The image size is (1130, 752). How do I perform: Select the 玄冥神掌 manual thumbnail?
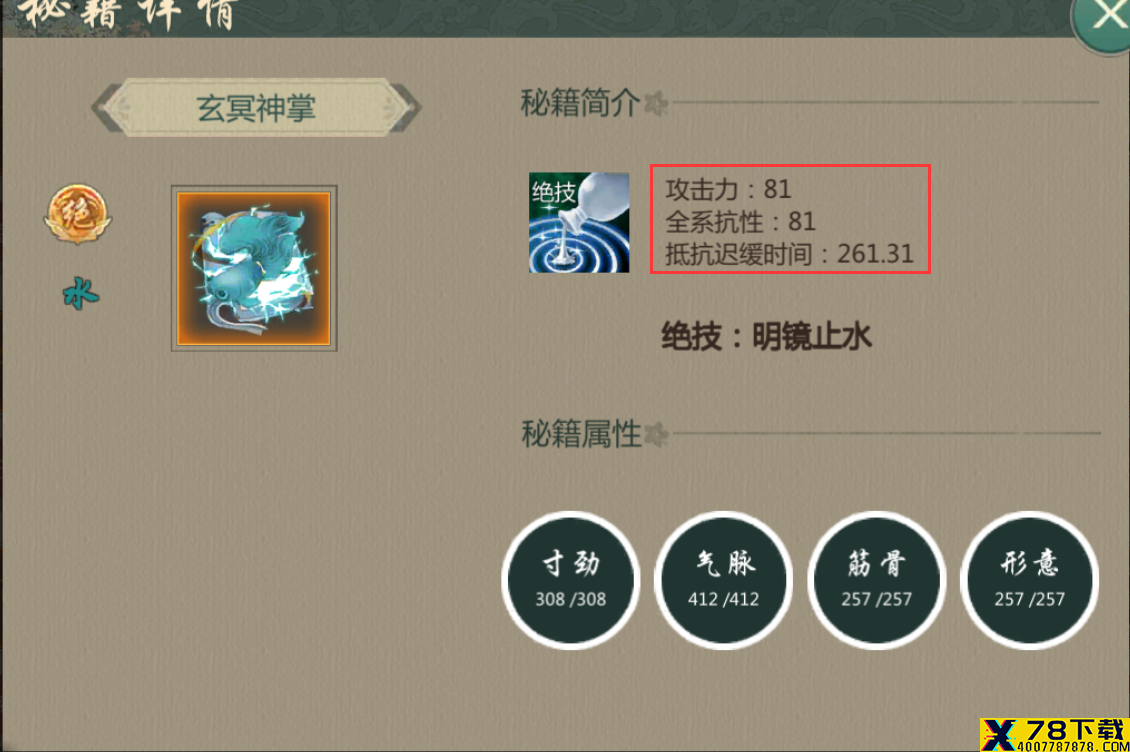(254, 268)
